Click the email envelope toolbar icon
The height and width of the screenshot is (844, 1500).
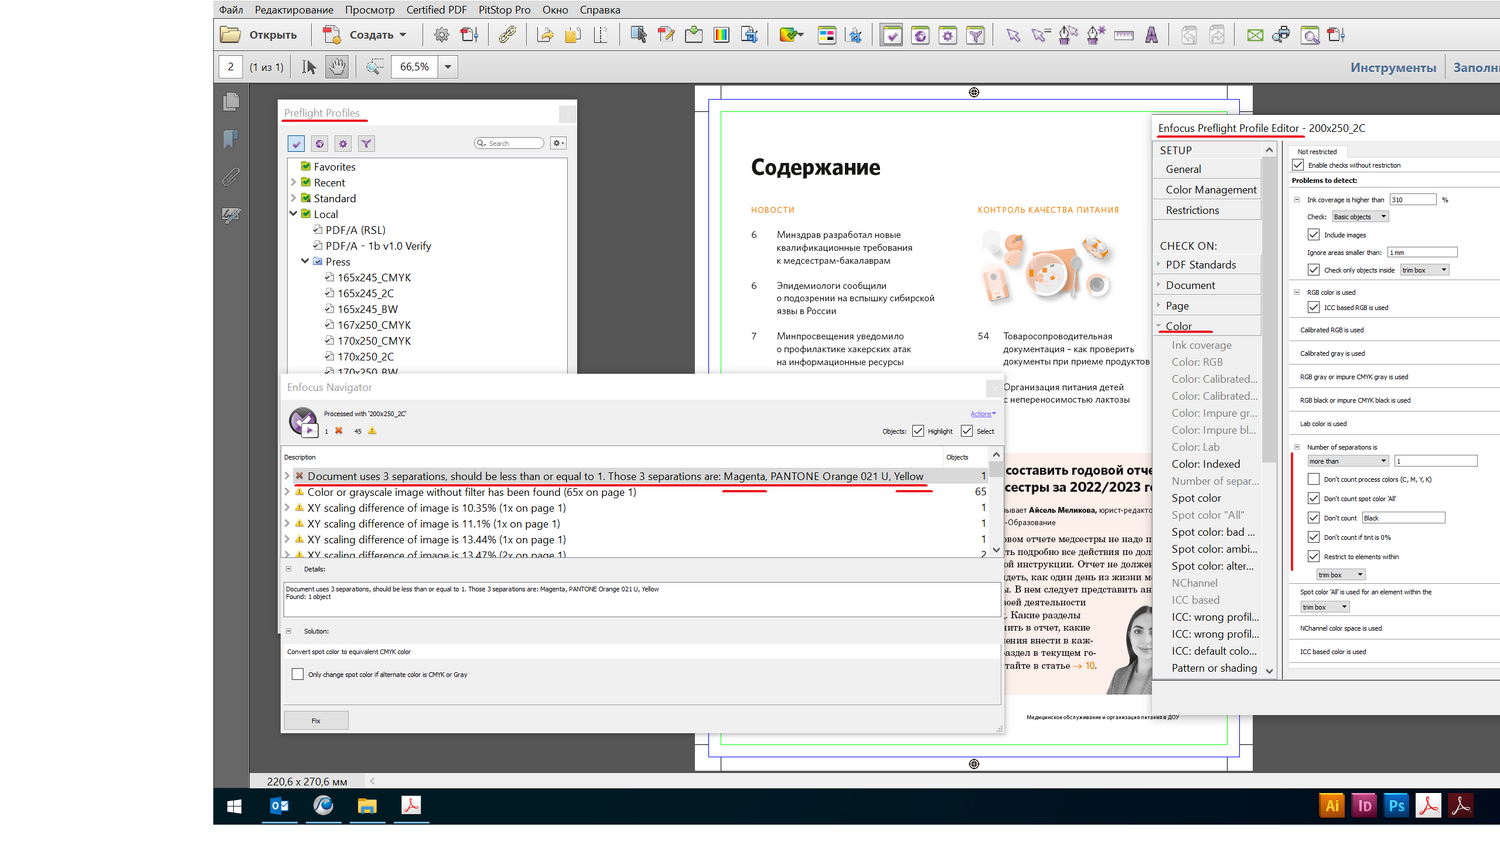pos(1254,35)
